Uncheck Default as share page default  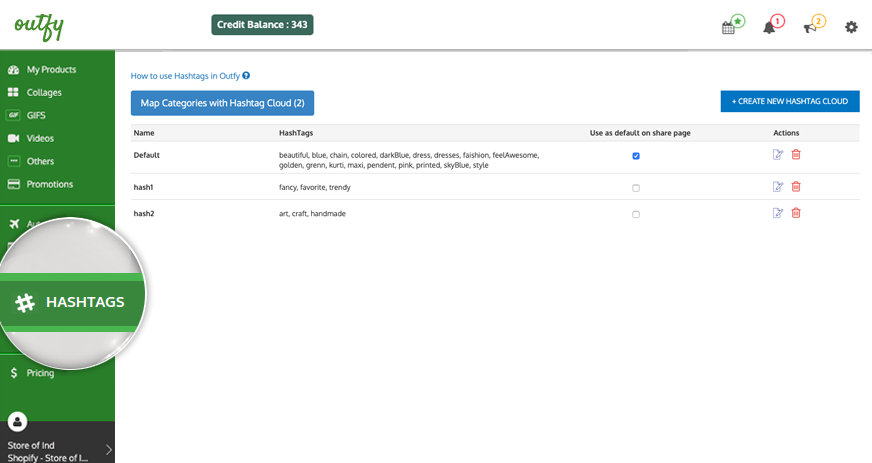(636, 156)
